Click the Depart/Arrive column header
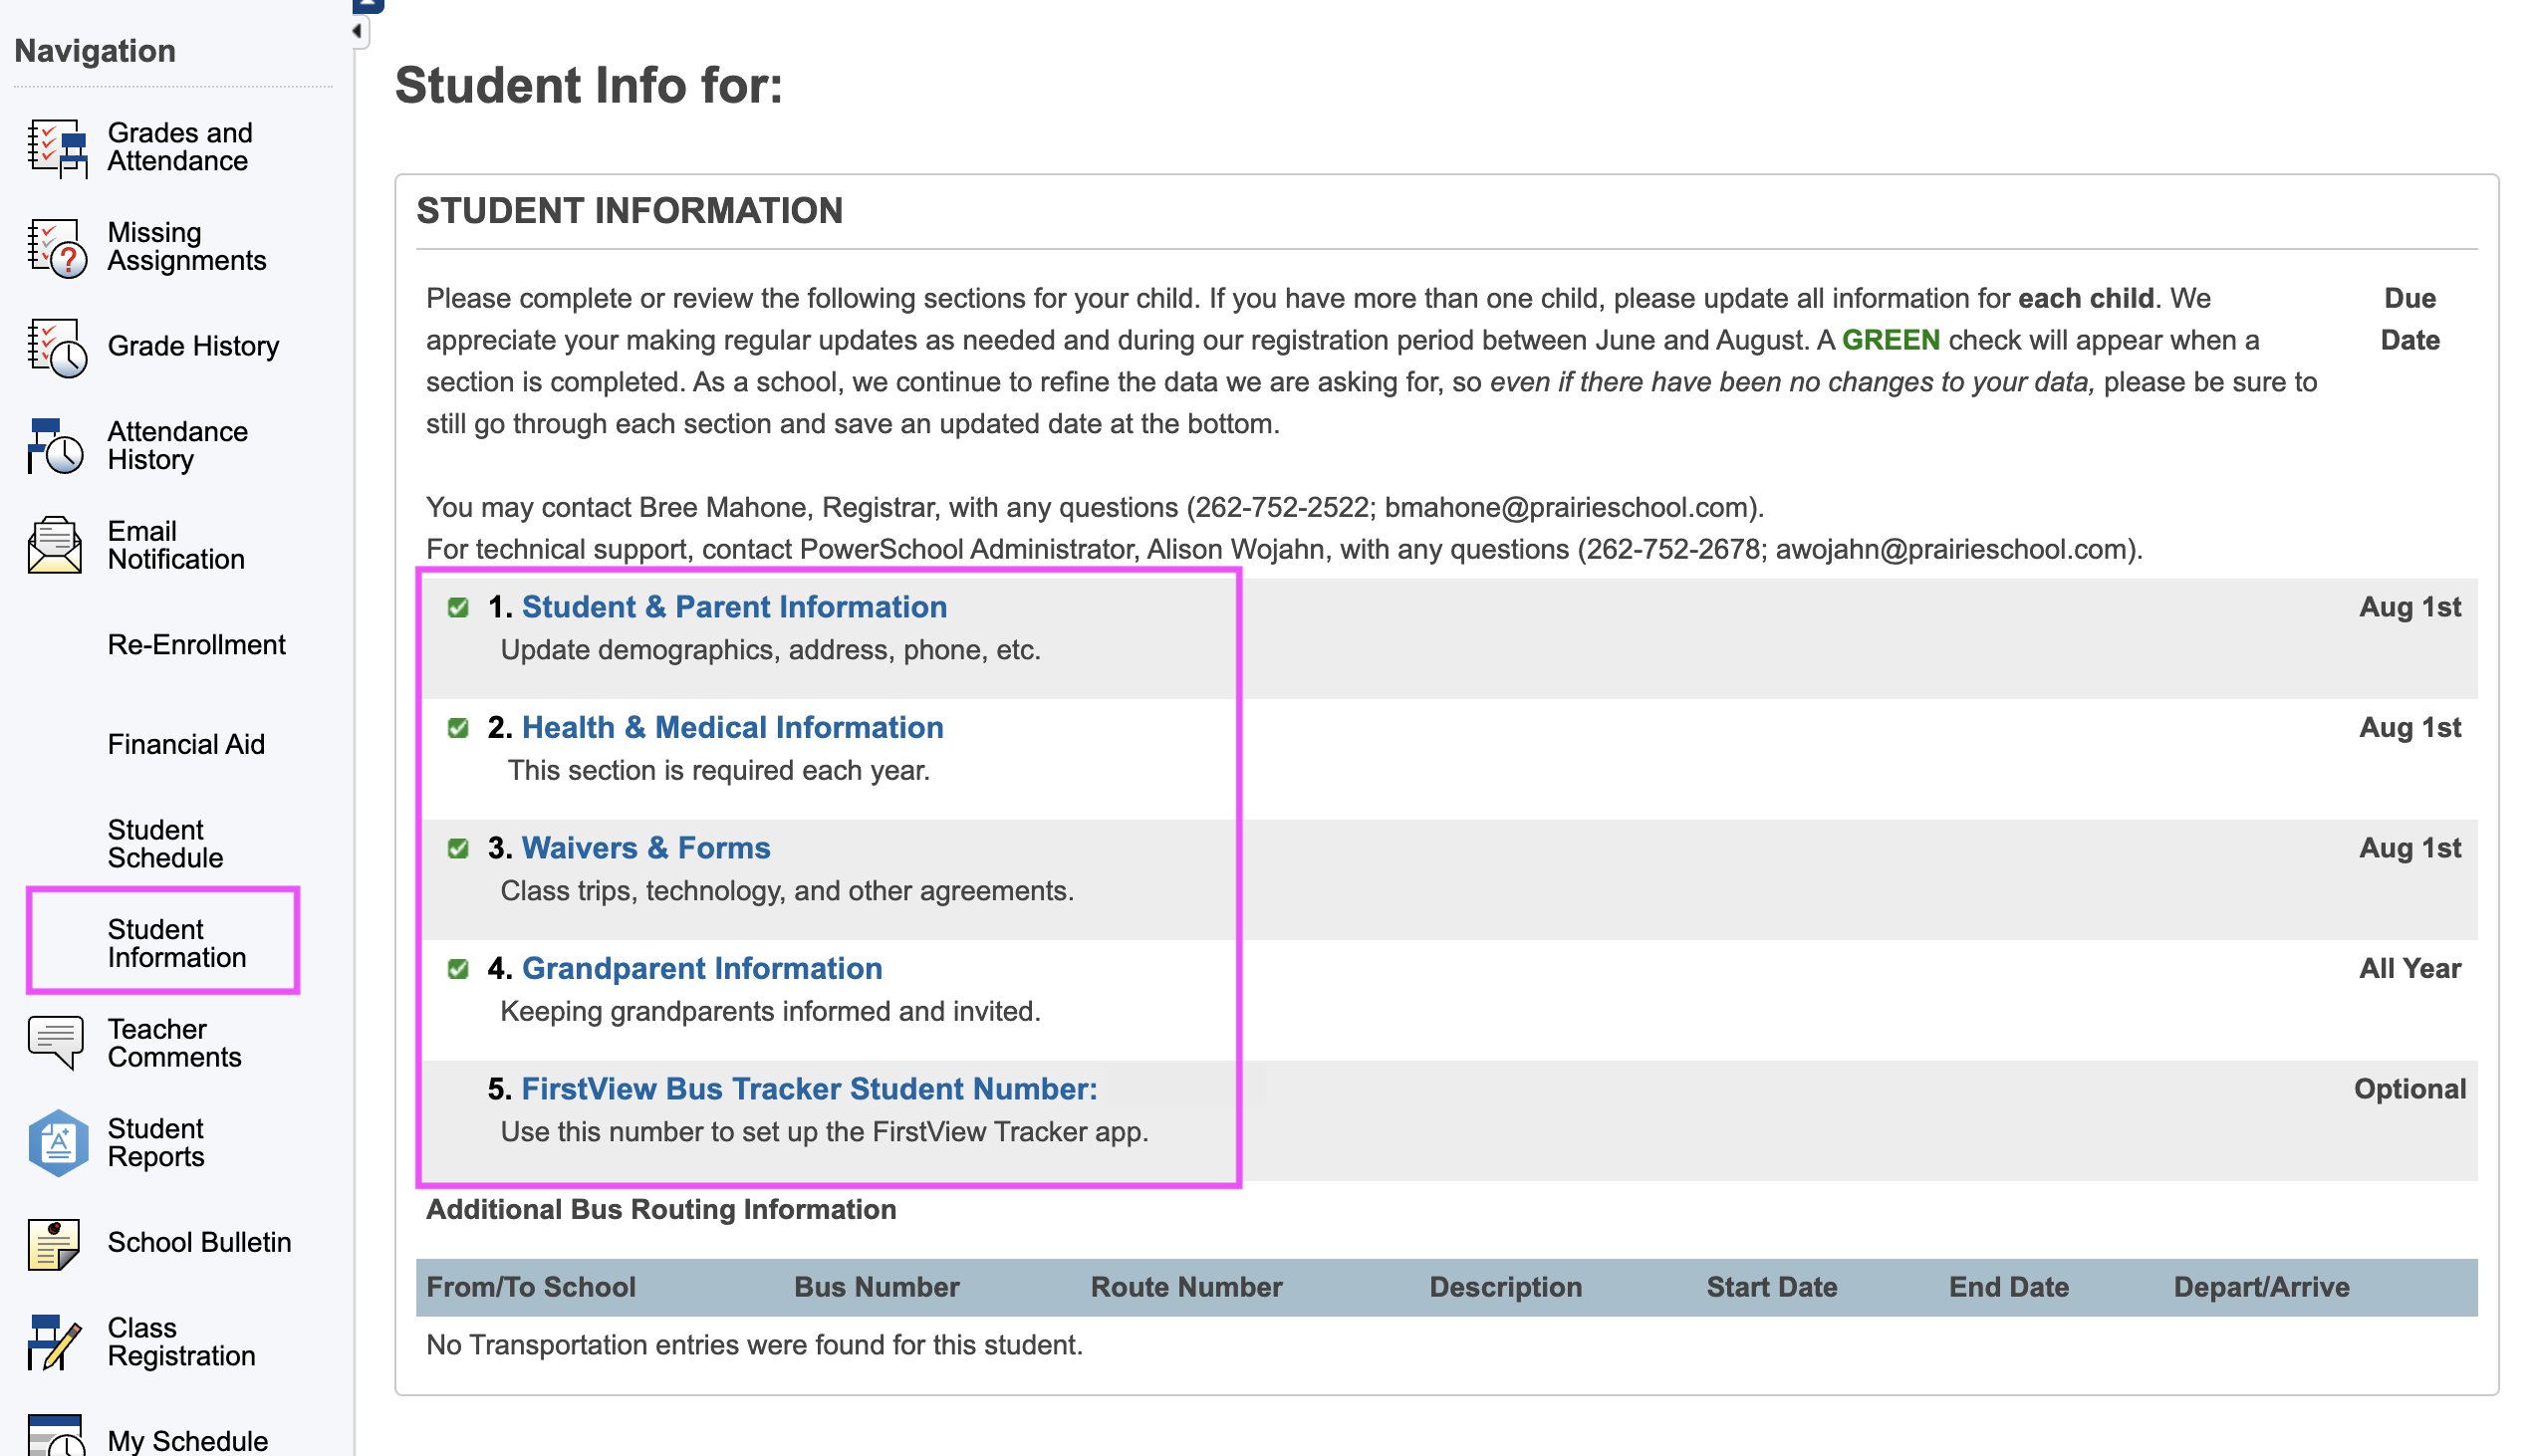This screenshot has height=1456, width=2532. click(2262, 1288)
